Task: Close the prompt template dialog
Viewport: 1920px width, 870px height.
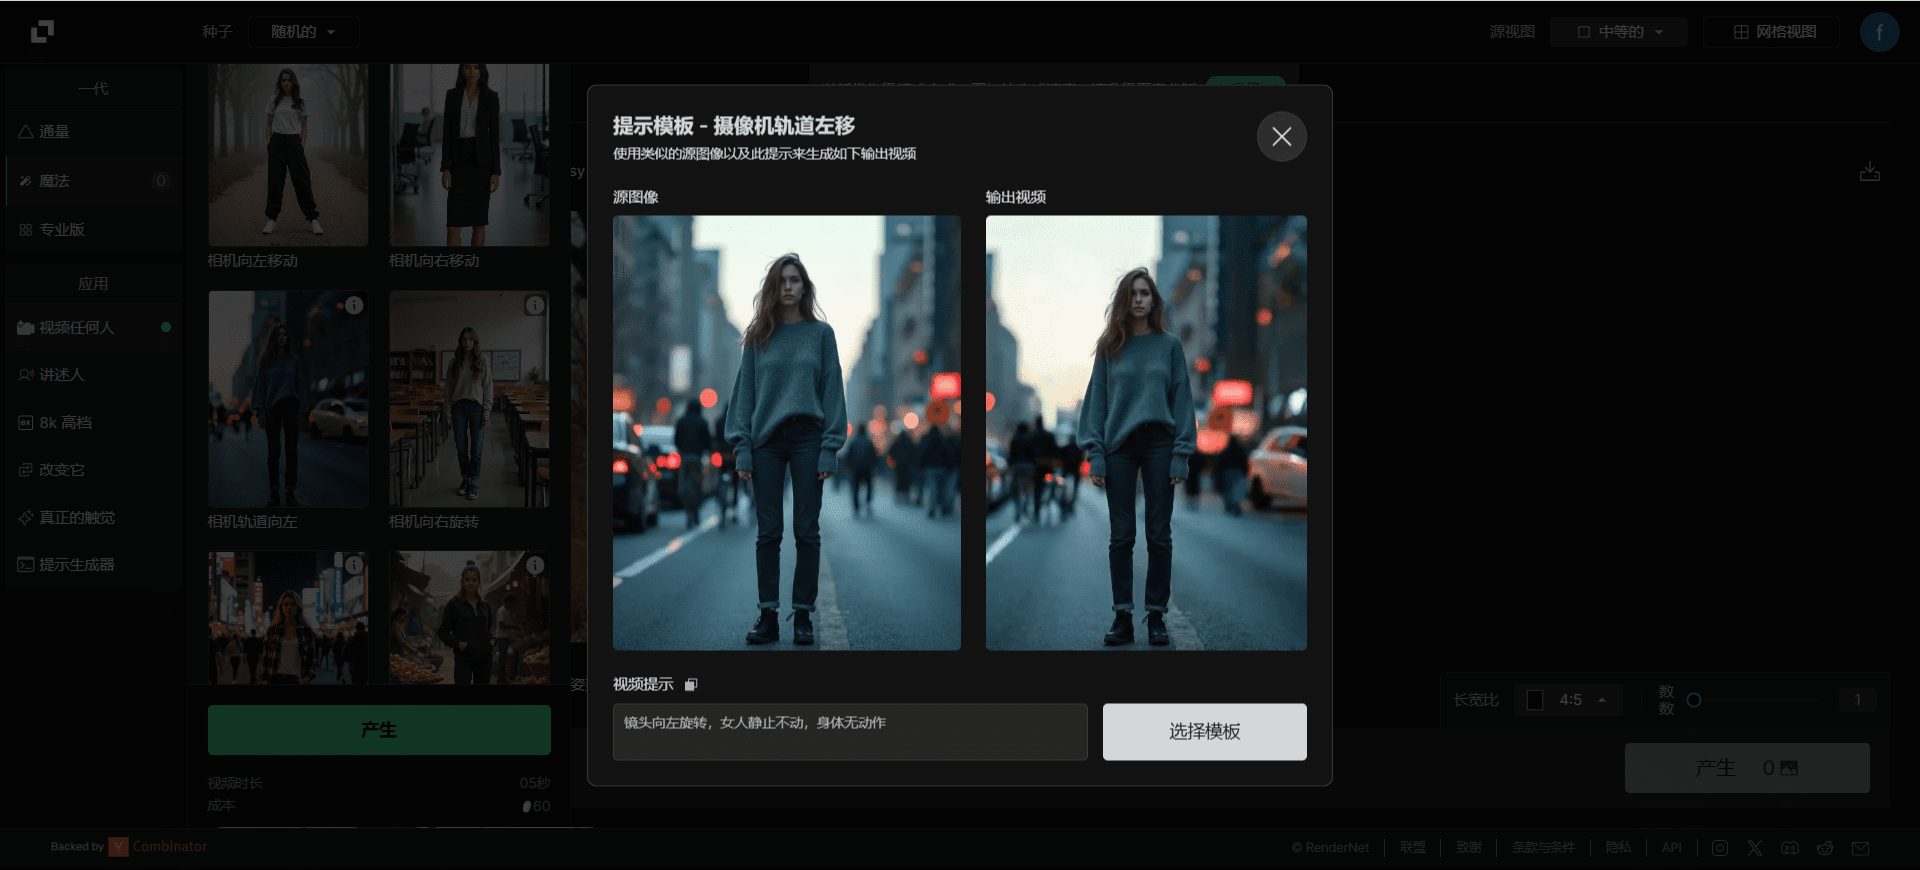Action: [1281, 137]
